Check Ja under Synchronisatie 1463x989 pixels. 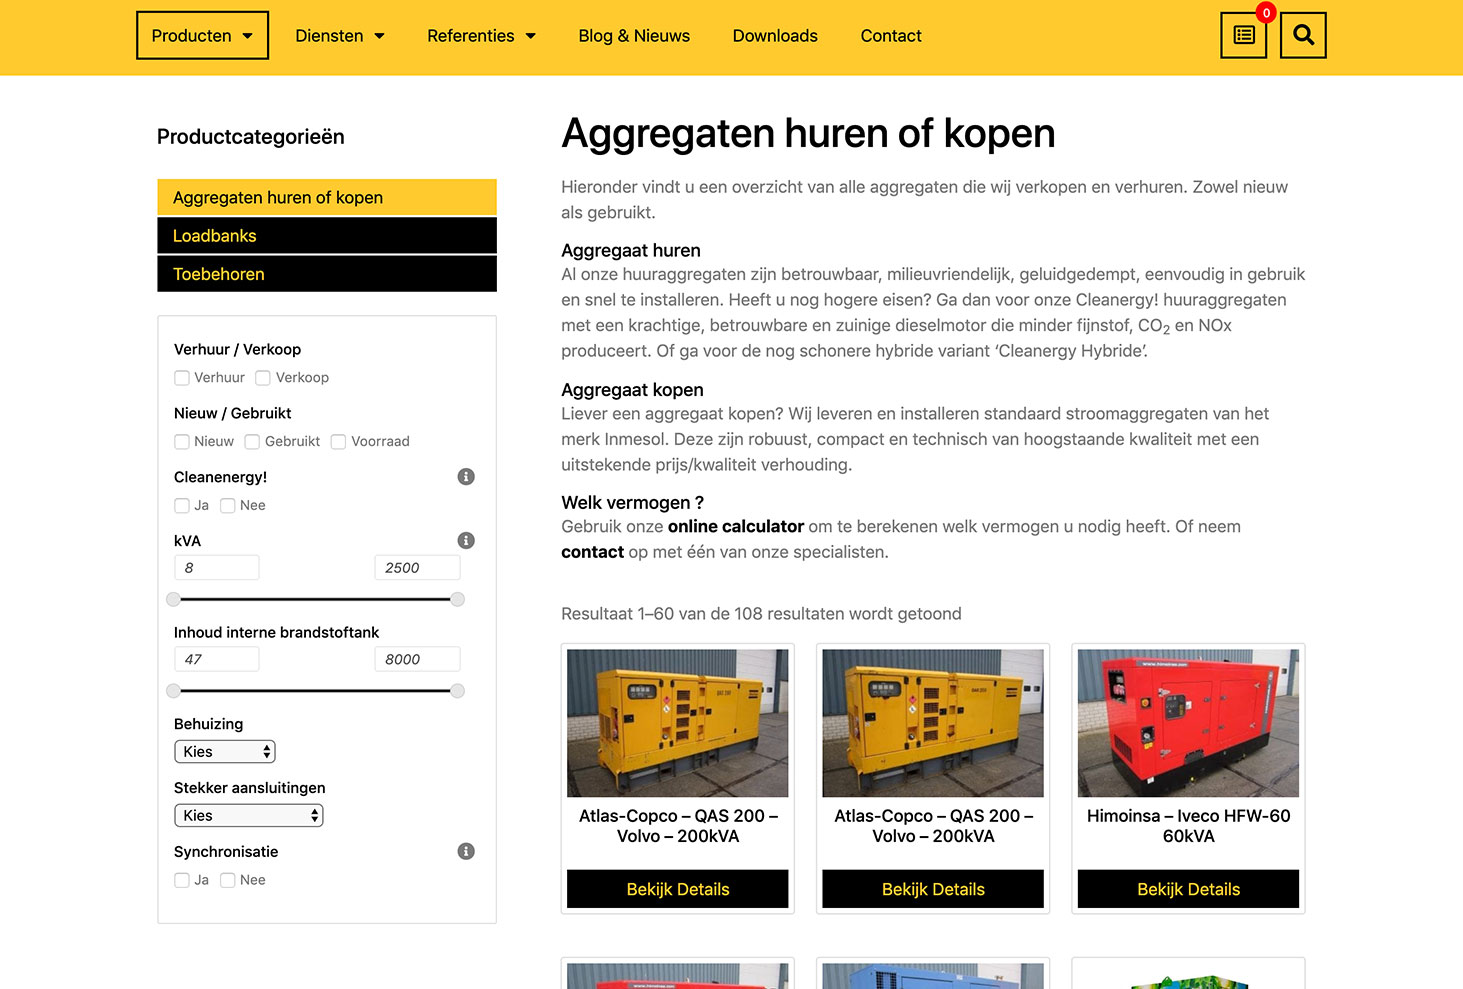click(x=182, y=881)
